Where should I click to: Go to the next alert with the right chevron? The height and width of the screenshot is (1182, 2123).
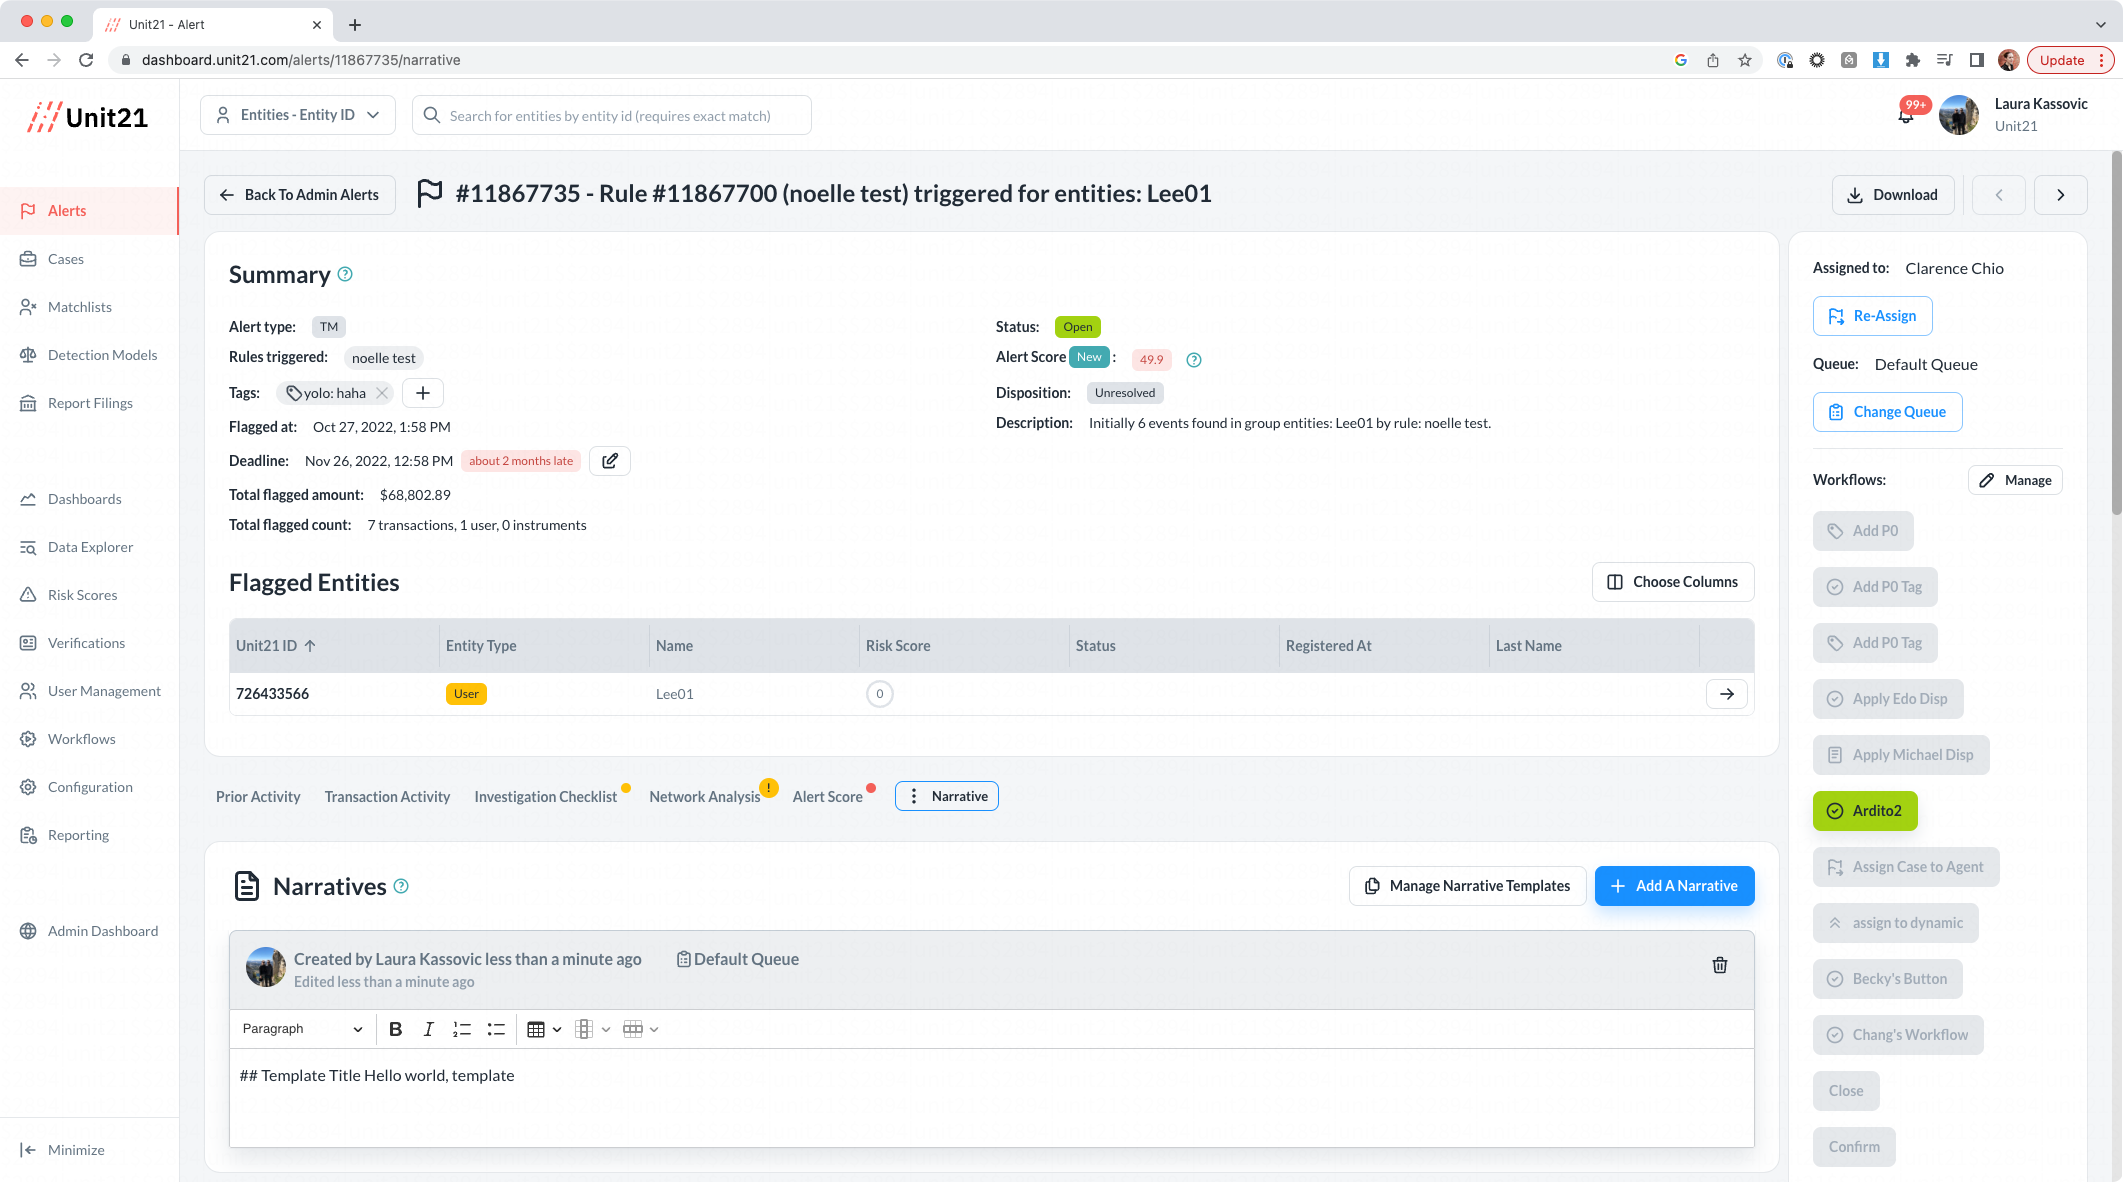[x=2060, y=195]
